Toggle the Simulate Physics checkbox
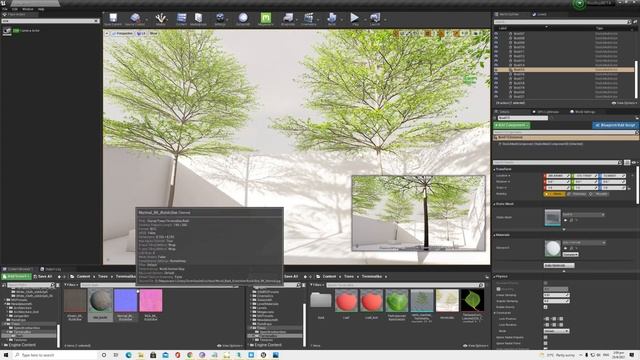Viewport: 640px width, 360px height. click(x=546, y=283)
